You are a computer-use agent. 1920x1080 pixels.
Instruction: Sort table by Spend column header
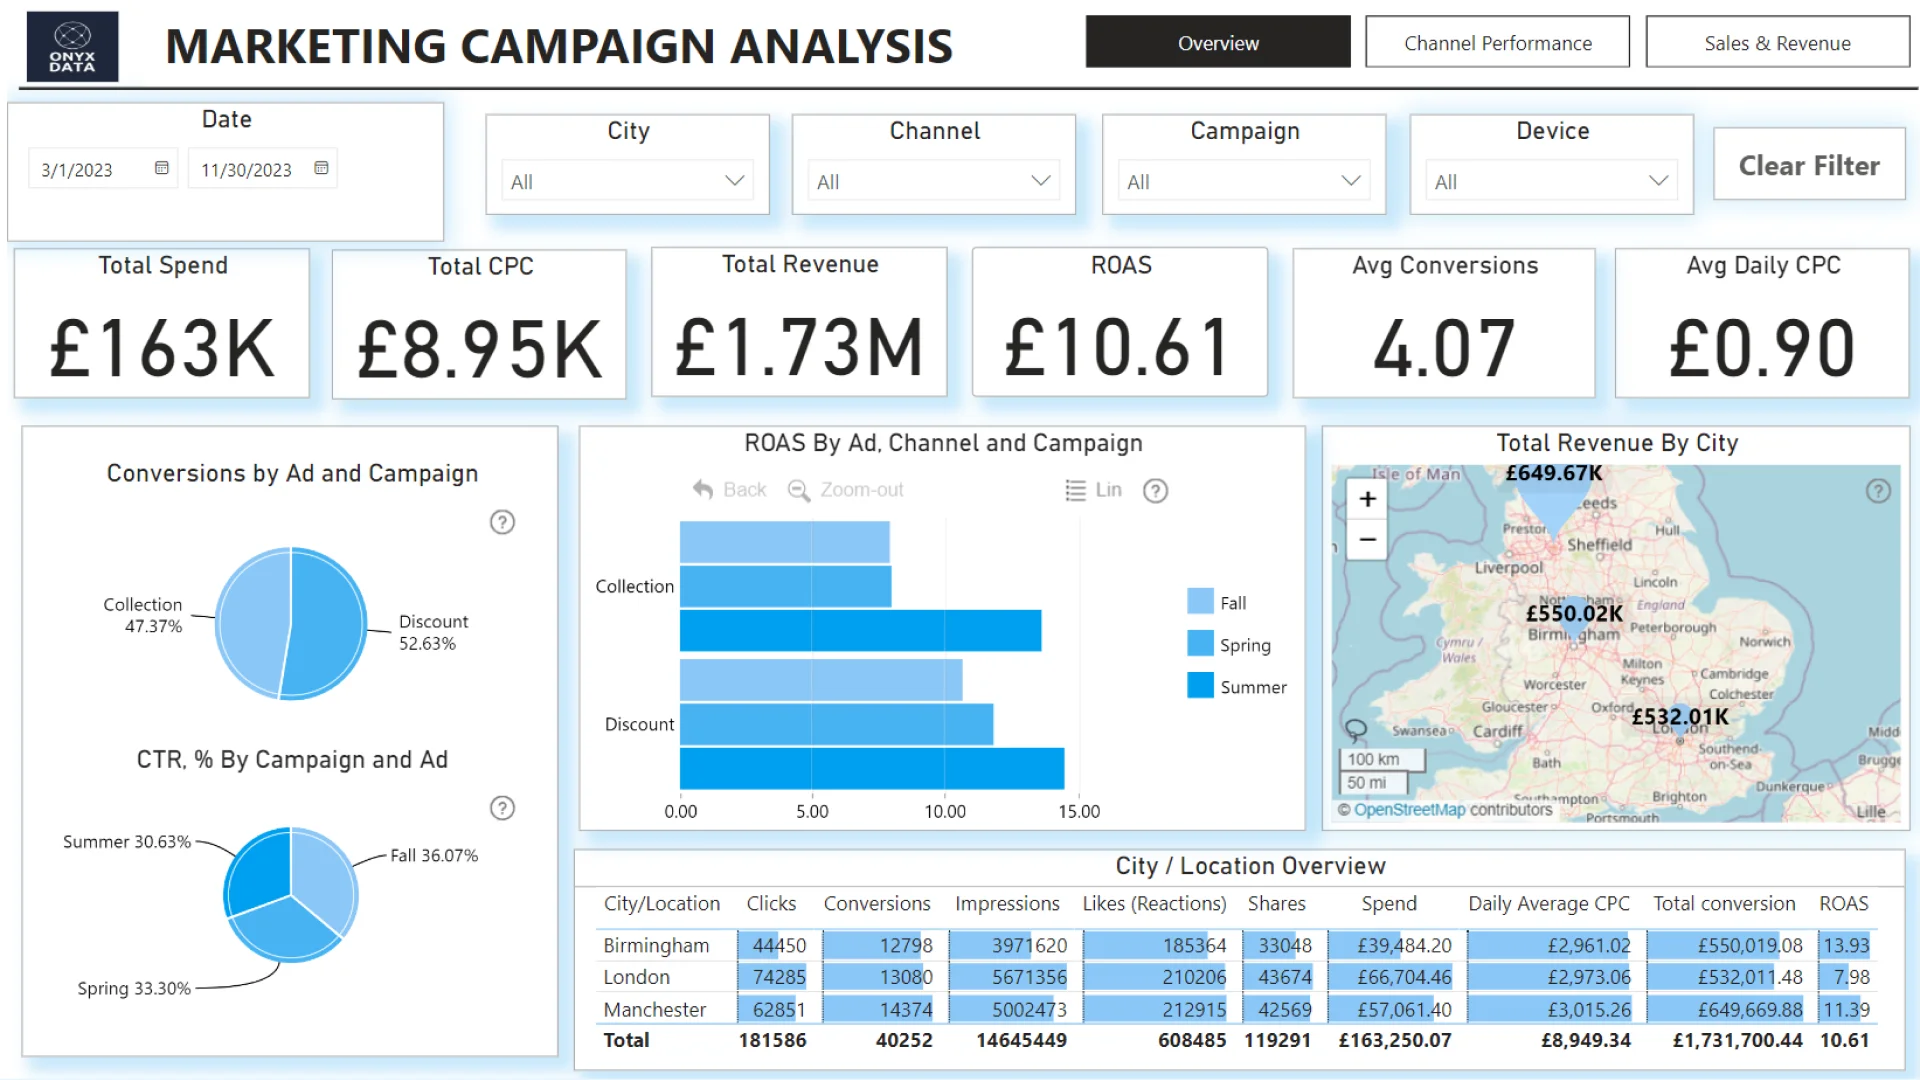pyautogui.click(x=1389, y=903)
